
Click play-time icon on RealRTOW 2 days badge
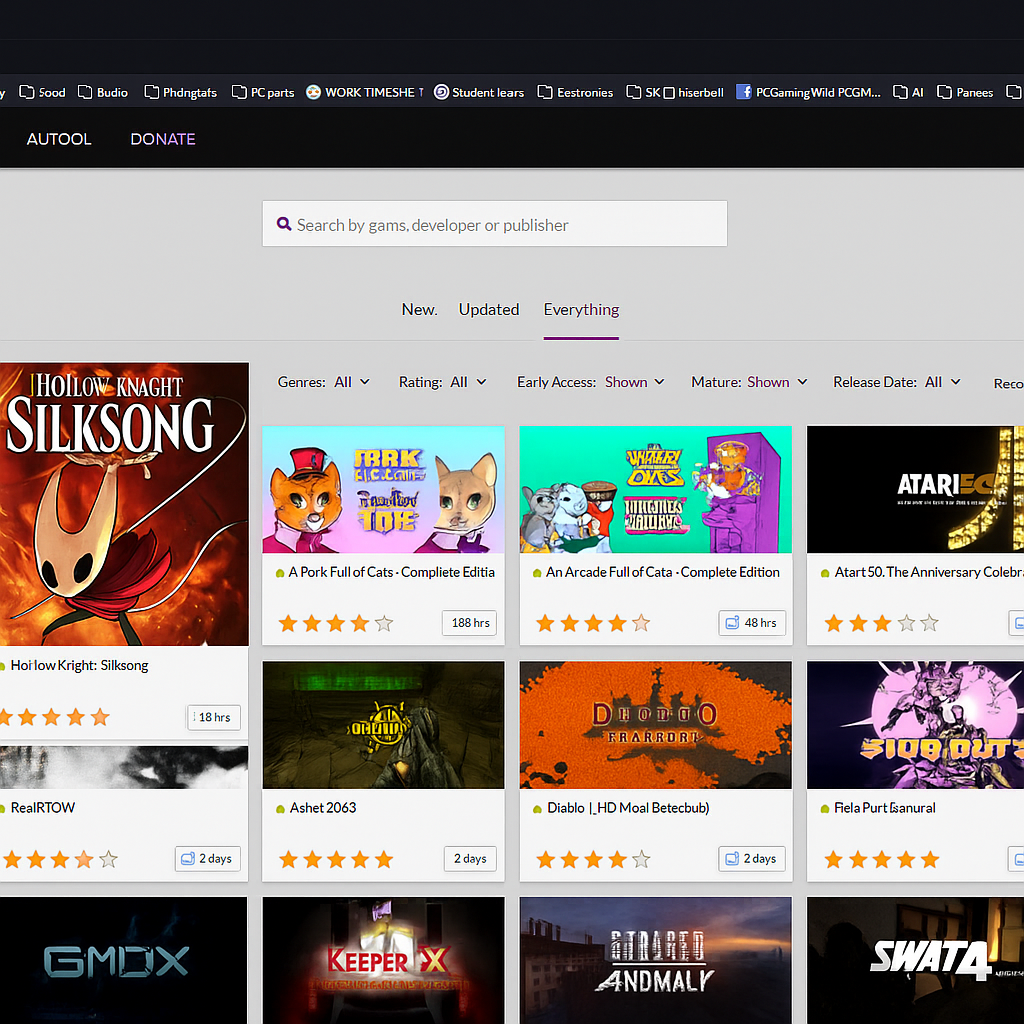point(188,858)
